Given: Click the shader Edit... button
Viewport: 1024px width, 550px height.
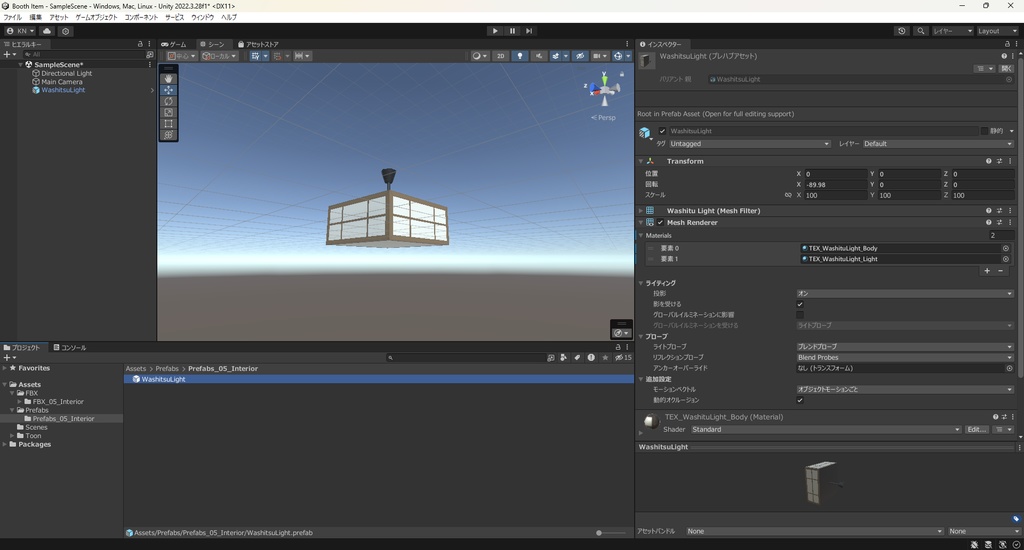Looking at the screenshot, I should pos(976,429).
